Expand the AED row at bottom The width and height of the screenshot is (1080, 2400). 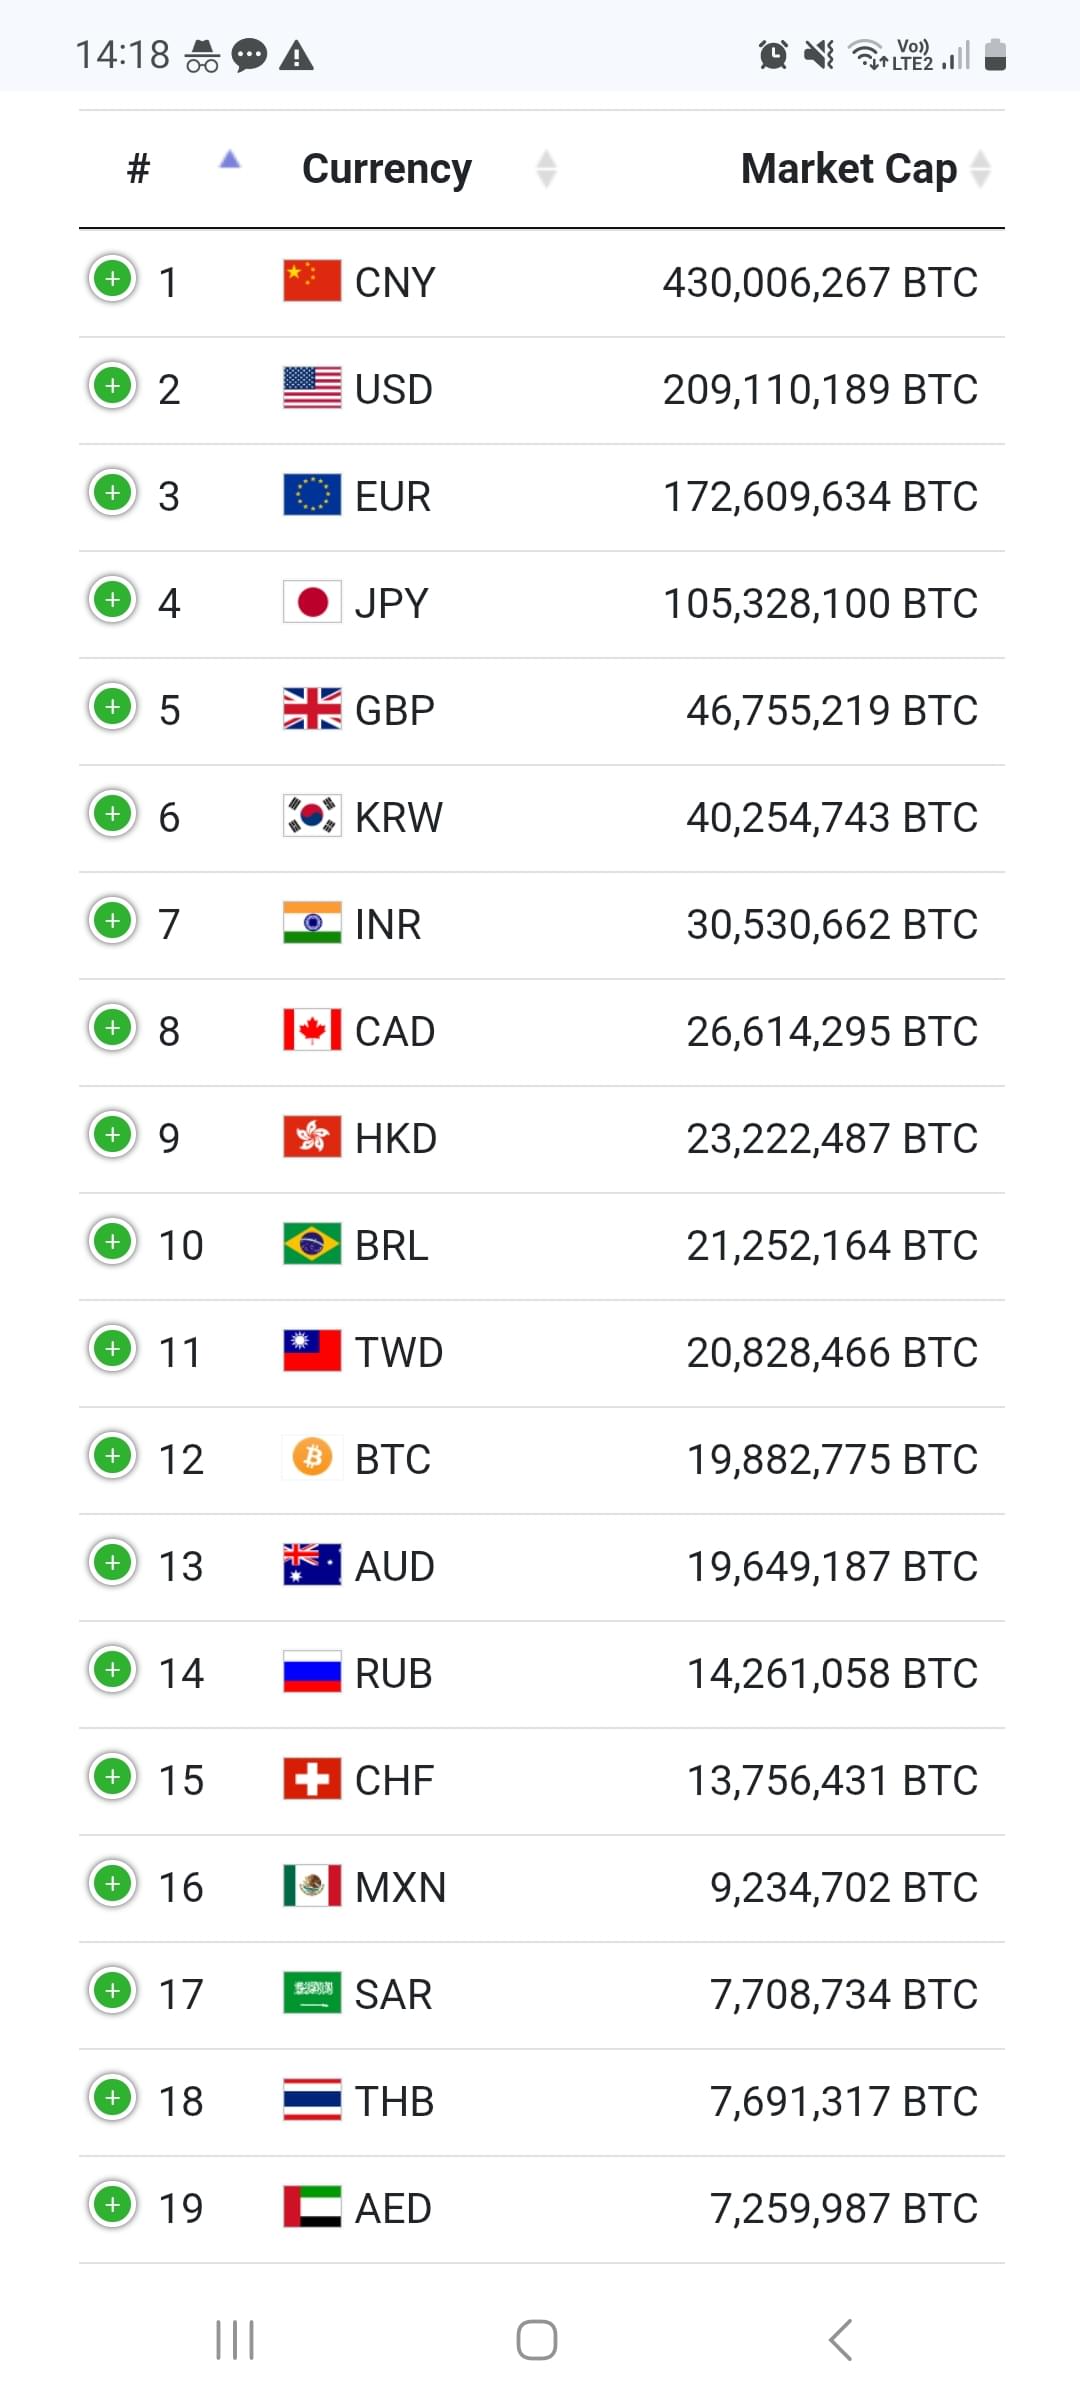pyautogui.click(x=113, y=2205)
